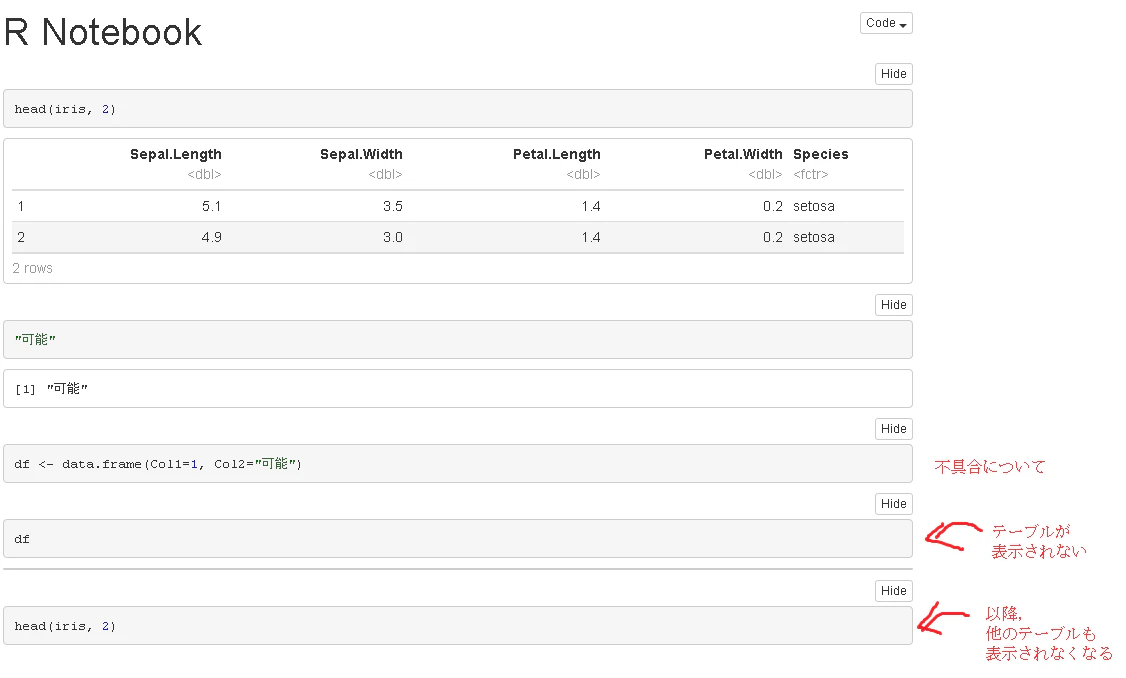Click the "2 rows" table footer text
Image resolution: width=1126 pixels, height=678 pixels.
pos(32,268)
